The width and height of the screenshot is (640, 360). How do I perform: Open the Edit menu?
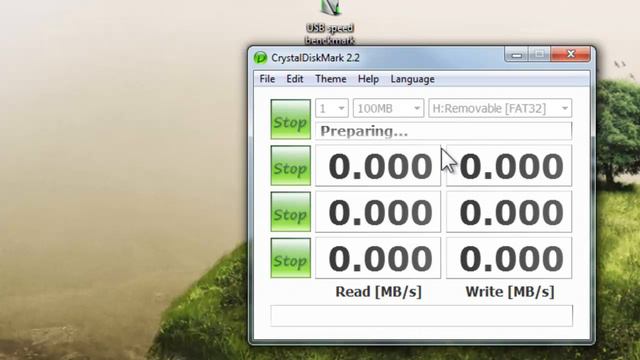pos(295,79)
